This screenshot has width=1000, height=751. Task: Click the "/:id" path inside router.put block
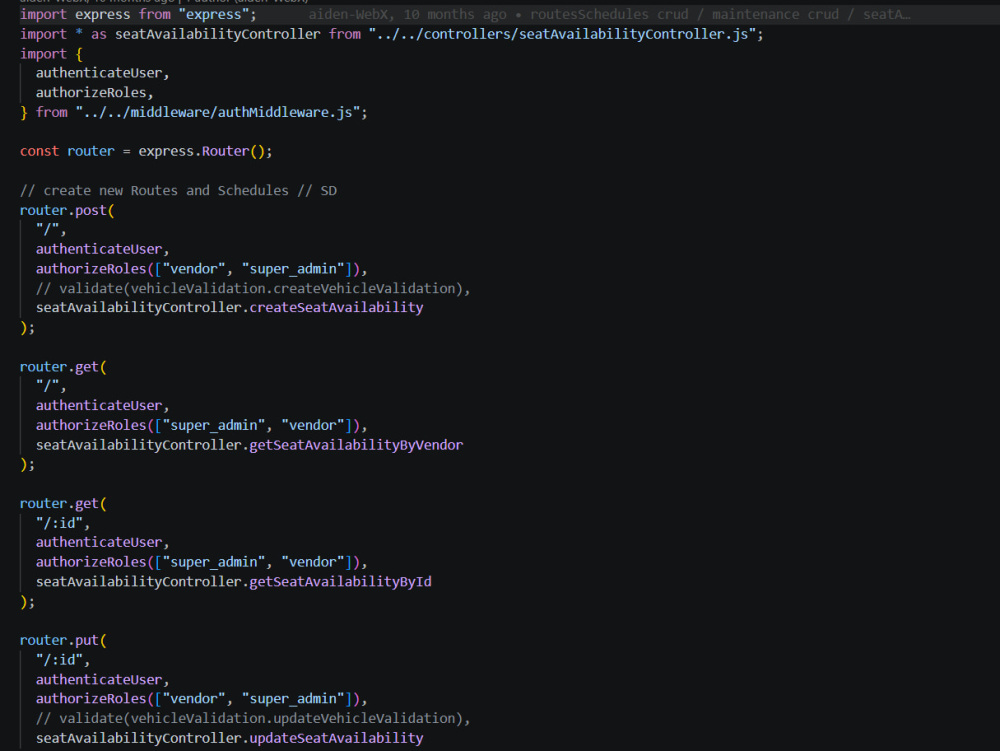tap(59, 660)
